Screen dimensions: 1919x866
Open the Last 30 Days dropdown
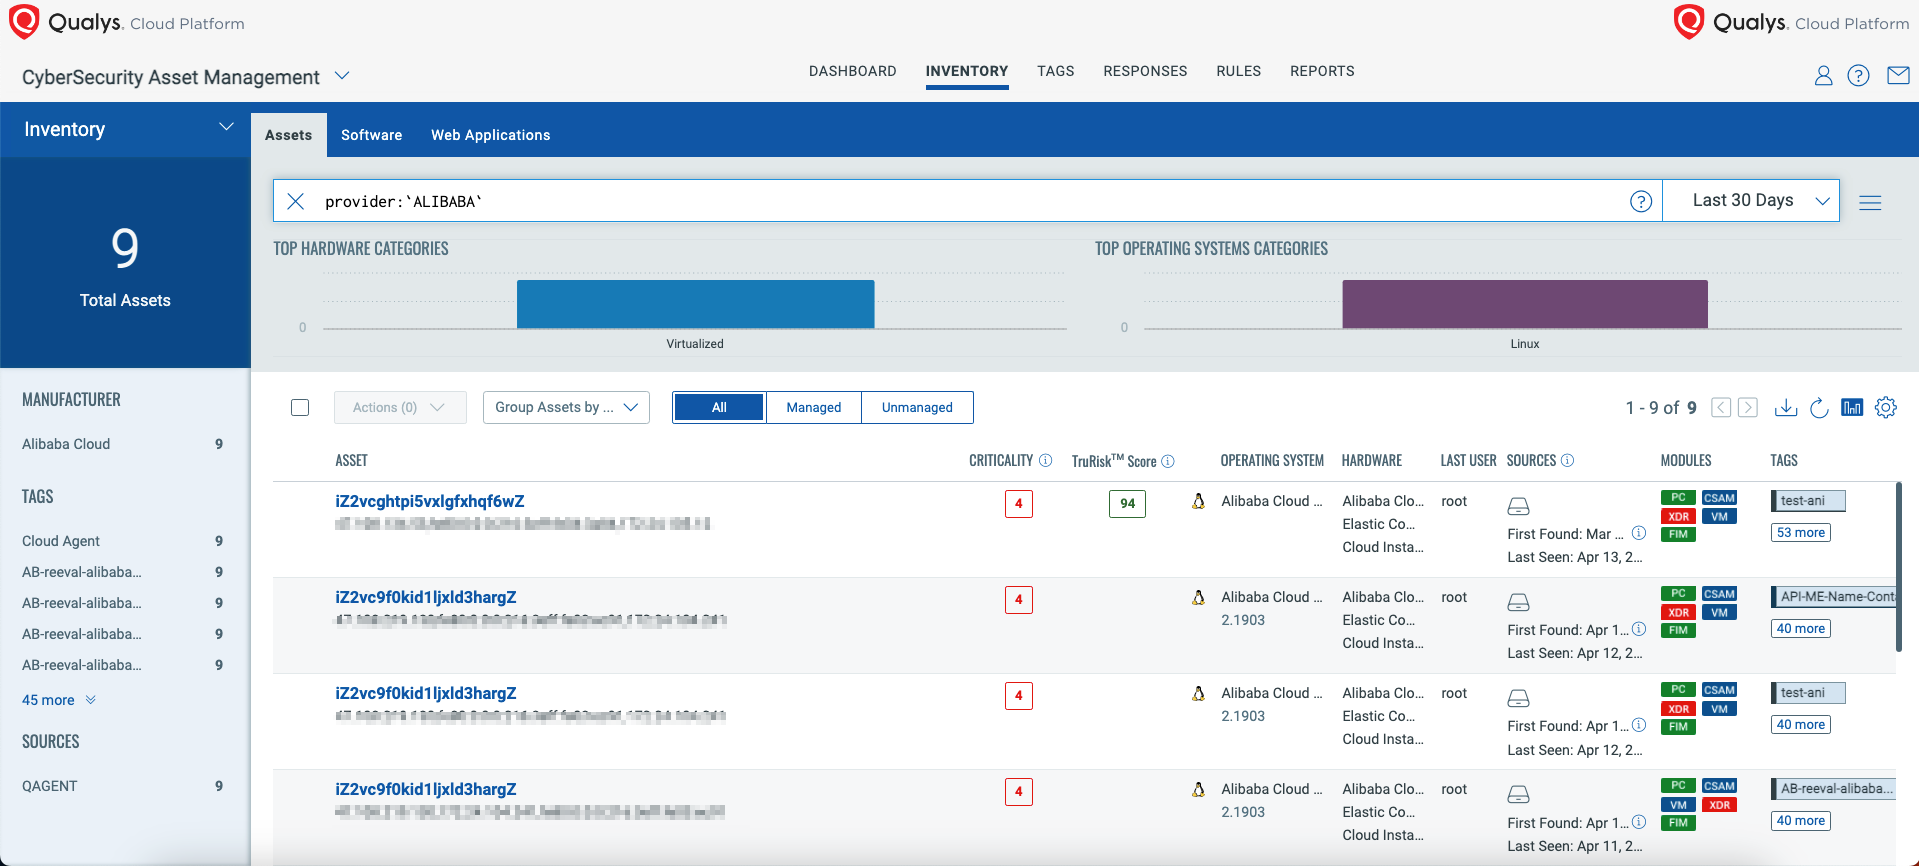pos(1751,200)
